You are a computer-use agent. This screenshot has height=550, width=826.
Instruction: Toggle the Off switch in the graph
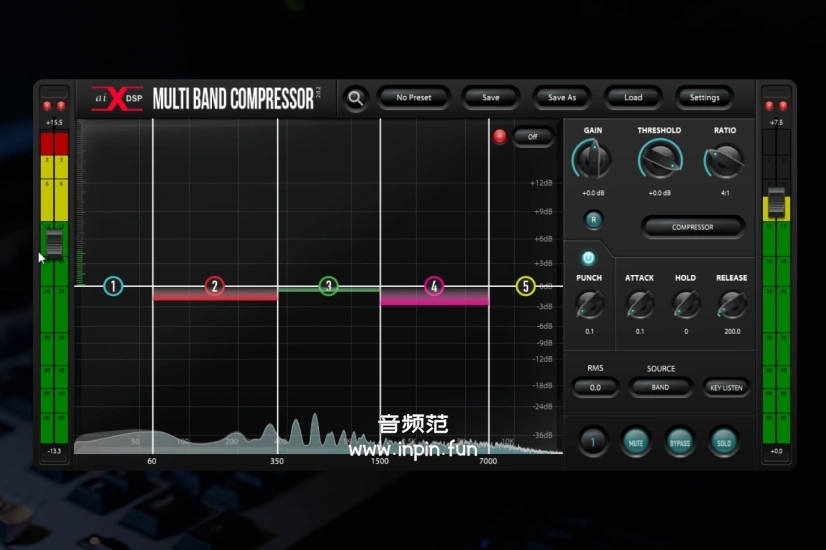coord(533,137)
